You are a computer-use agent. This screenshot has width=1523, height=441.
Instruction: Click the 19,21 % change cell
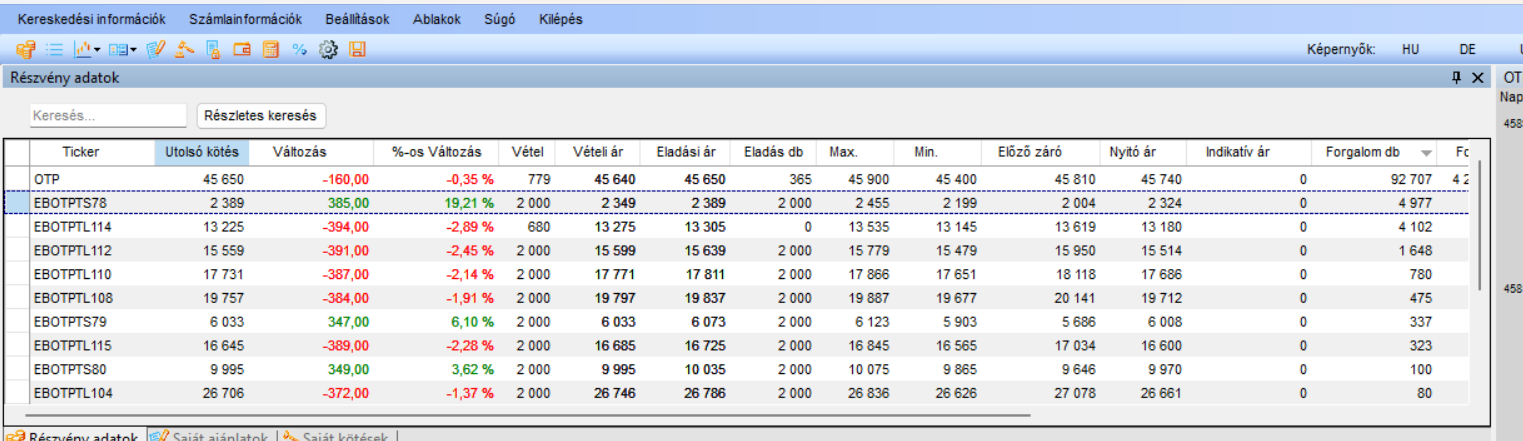coord(436,202)
